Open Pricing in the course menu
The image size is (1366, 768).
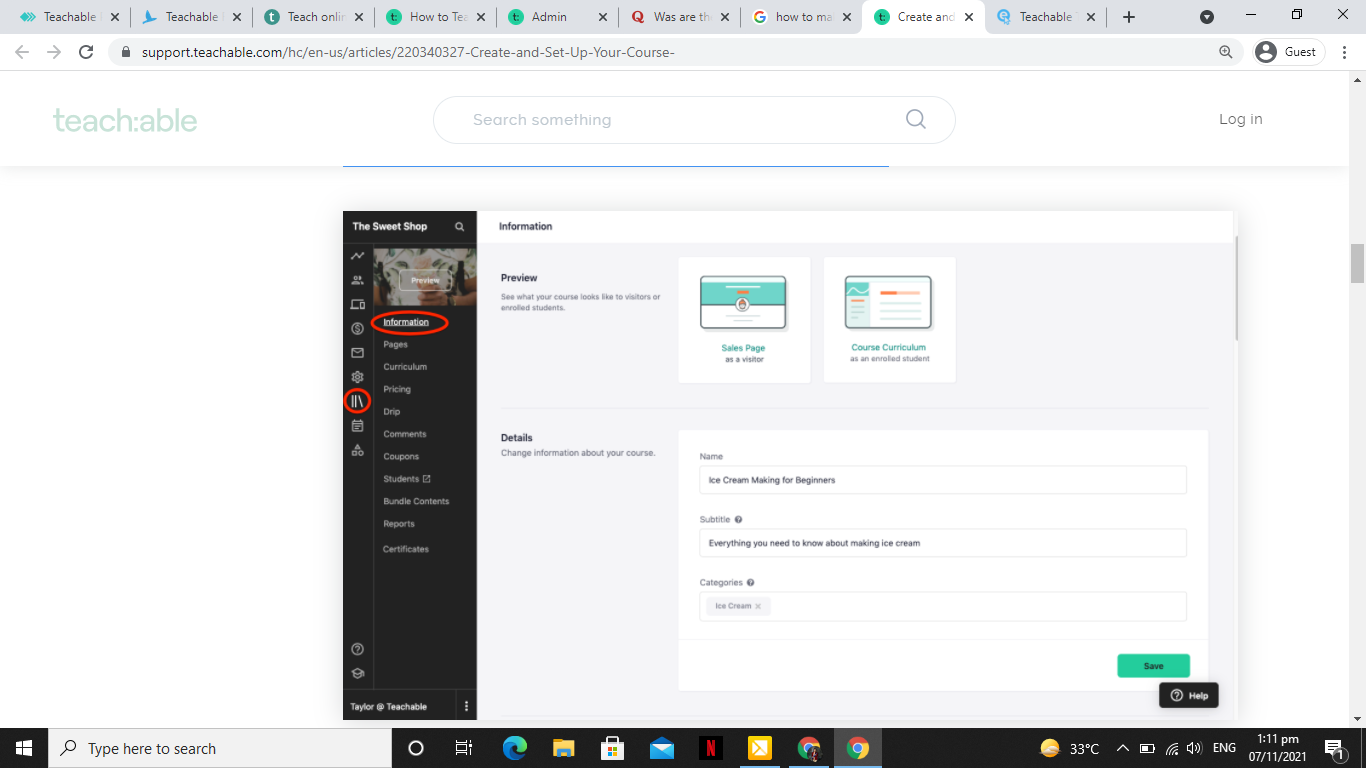(x=397, y=389)
